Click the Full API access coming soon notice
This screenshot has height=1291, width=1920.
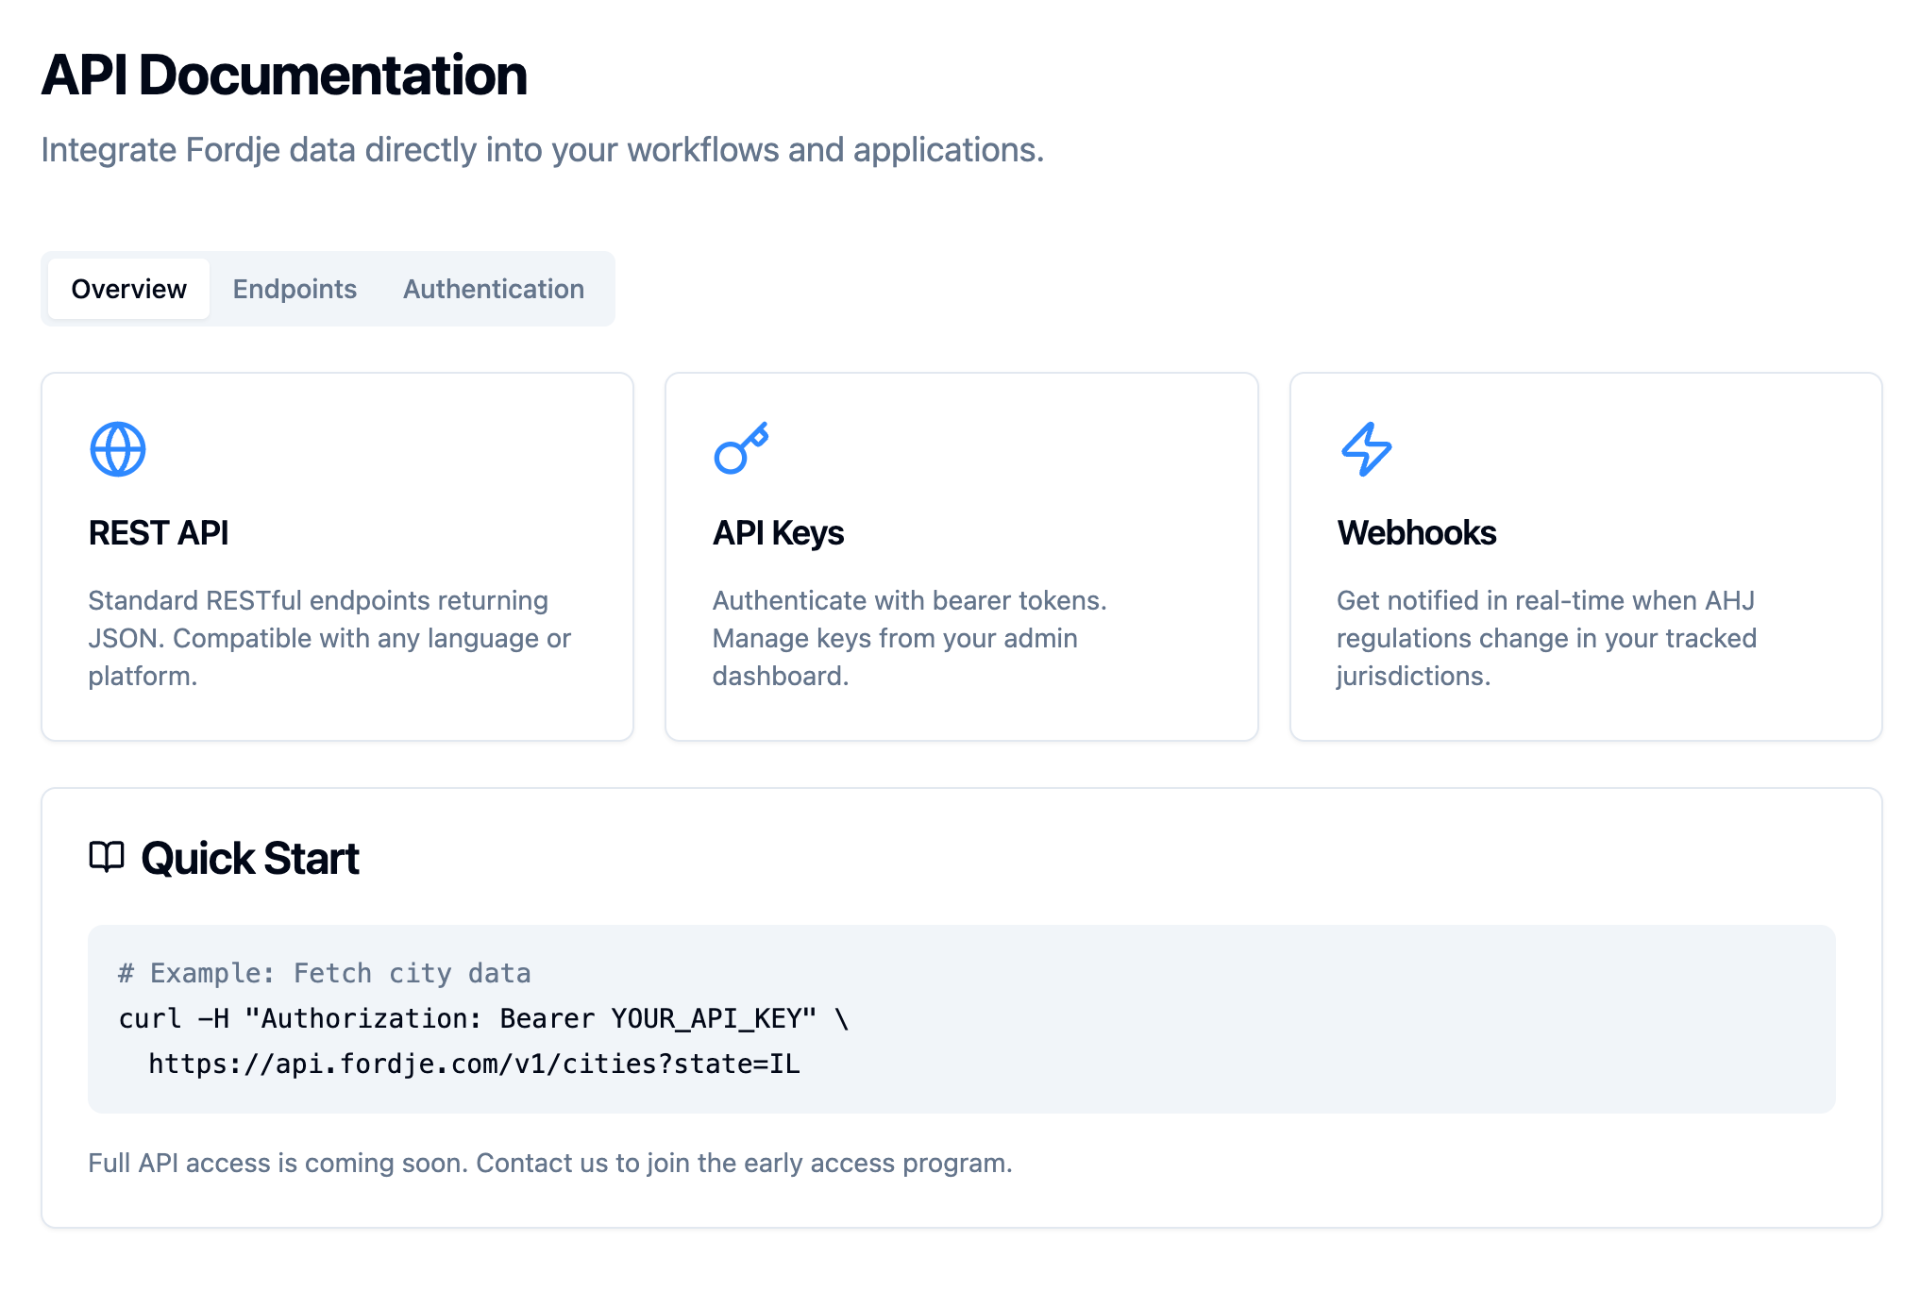(x=550, y=1163)
